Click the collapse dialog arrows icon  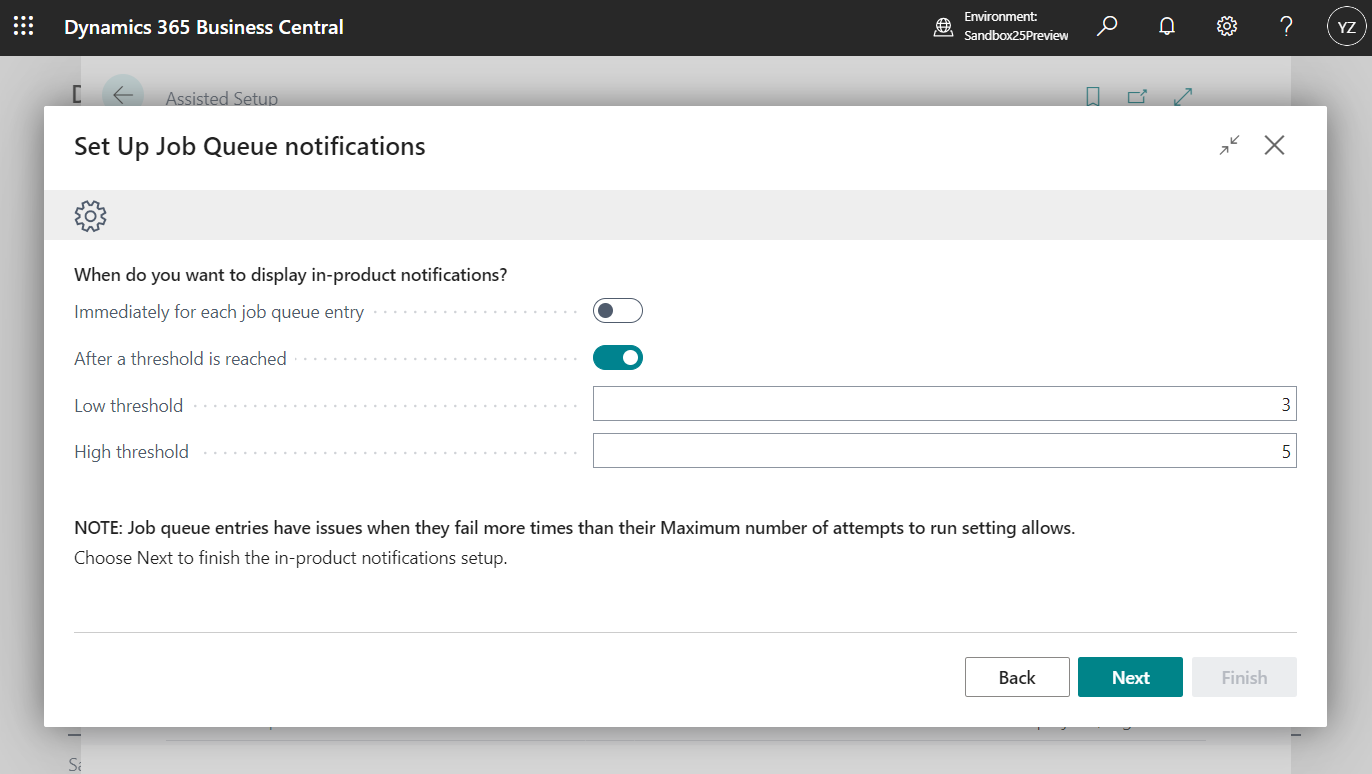click(1229, 145)
